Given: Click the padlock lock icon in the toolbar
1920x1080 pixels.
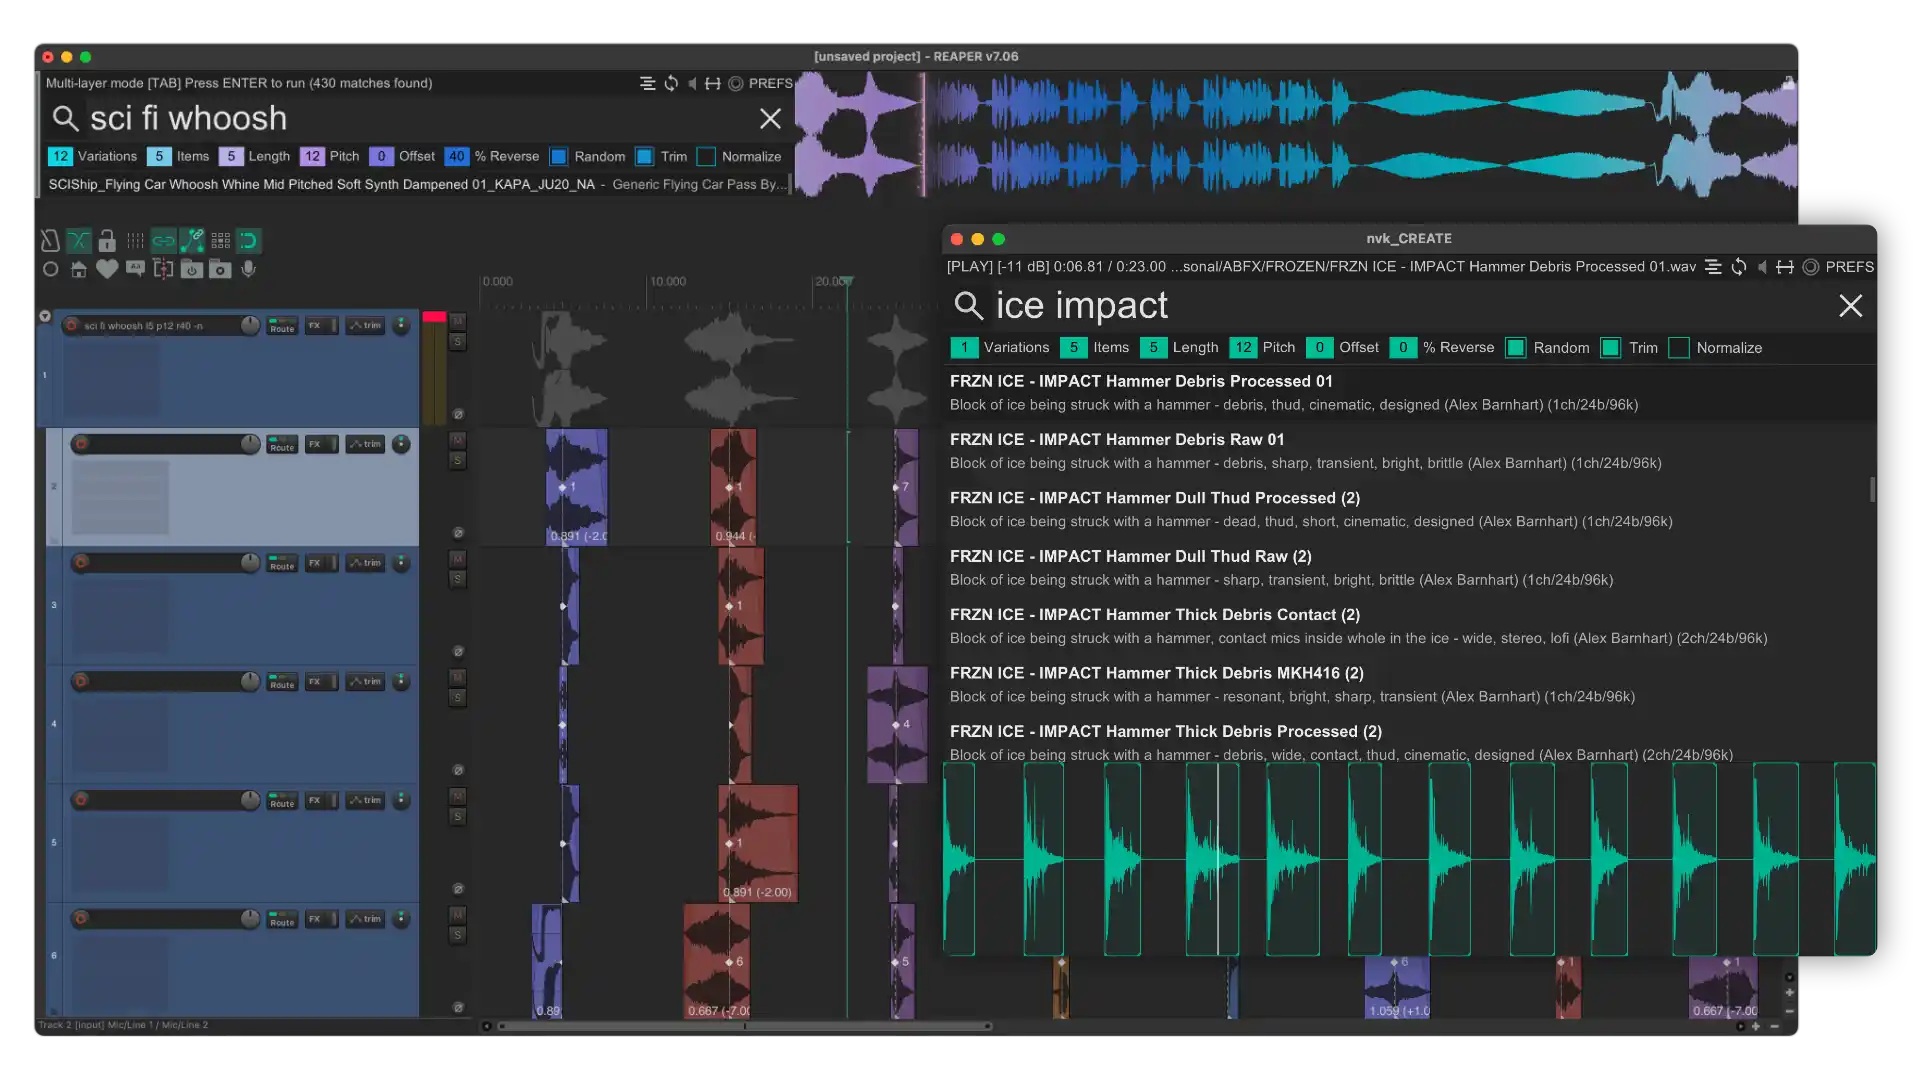Looking at the screenshot, I should [x=107, y=241].
